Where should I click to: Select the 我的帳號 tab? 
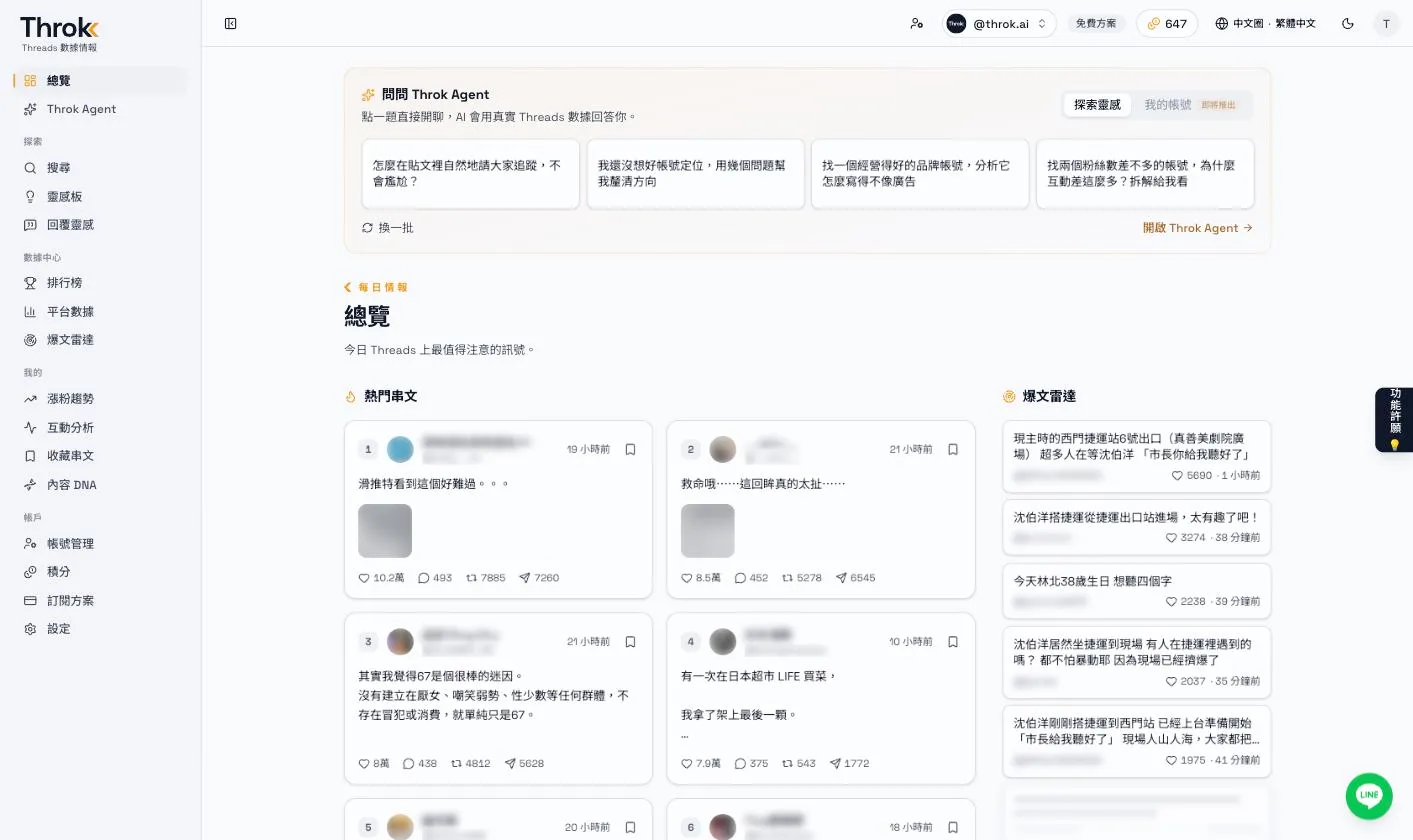click(x=1190, y=105)
